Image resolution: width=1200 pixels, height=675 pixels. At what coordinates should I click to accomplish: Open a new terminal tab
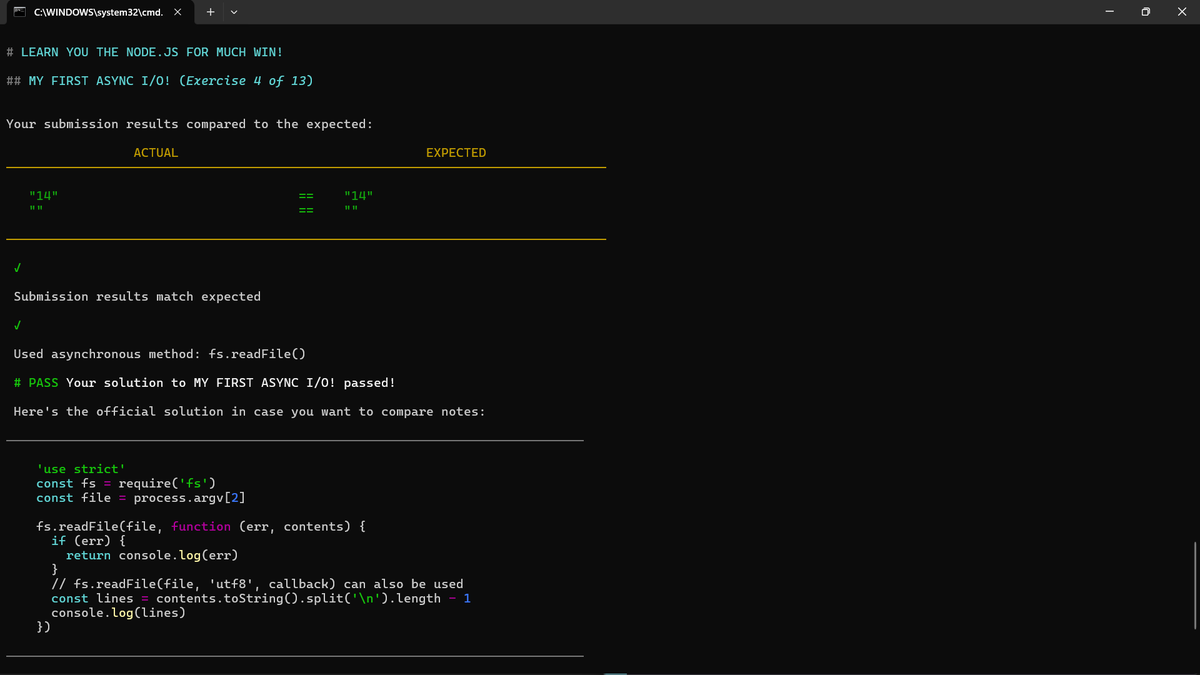[x=211, y=12]
